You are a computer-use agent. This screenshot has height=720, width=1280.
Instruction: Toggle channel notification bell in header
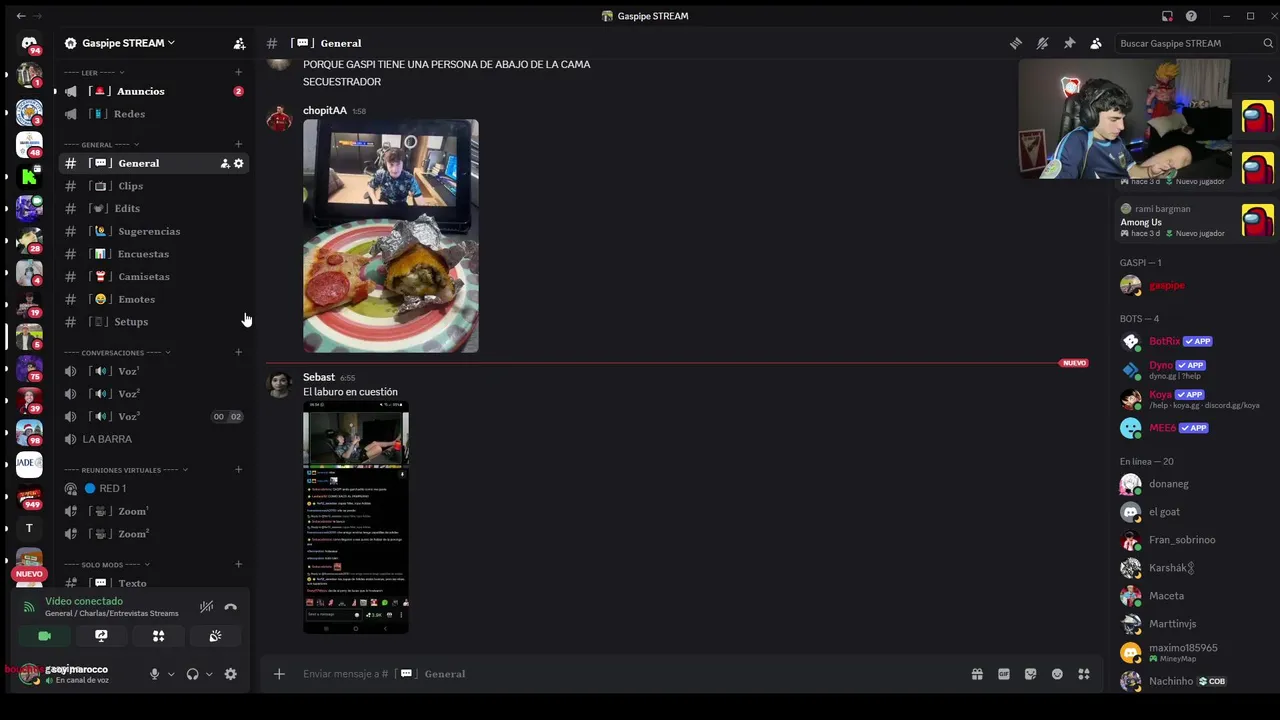[x=1042, y=43]
